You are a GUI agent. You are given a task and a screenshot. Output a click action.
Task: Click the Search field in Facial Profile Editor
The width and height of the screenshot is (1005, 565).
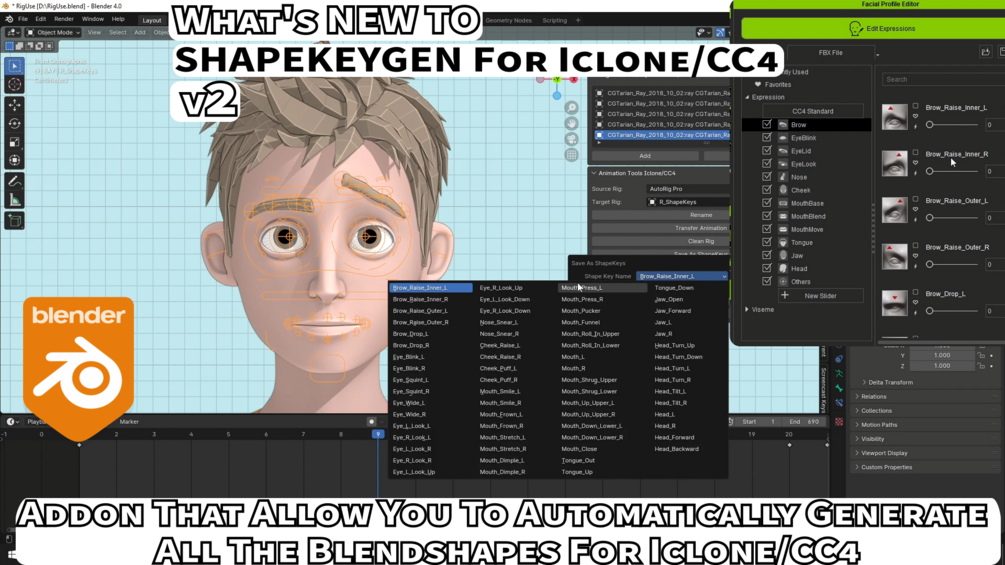[x=942, y=79]
